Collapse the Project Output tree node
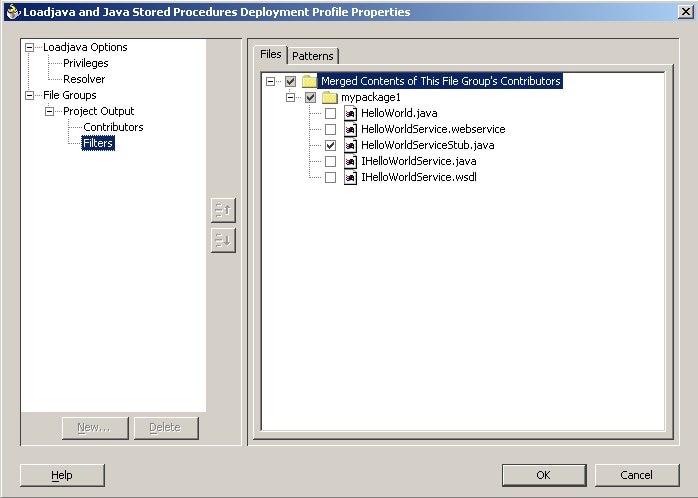 49,111
